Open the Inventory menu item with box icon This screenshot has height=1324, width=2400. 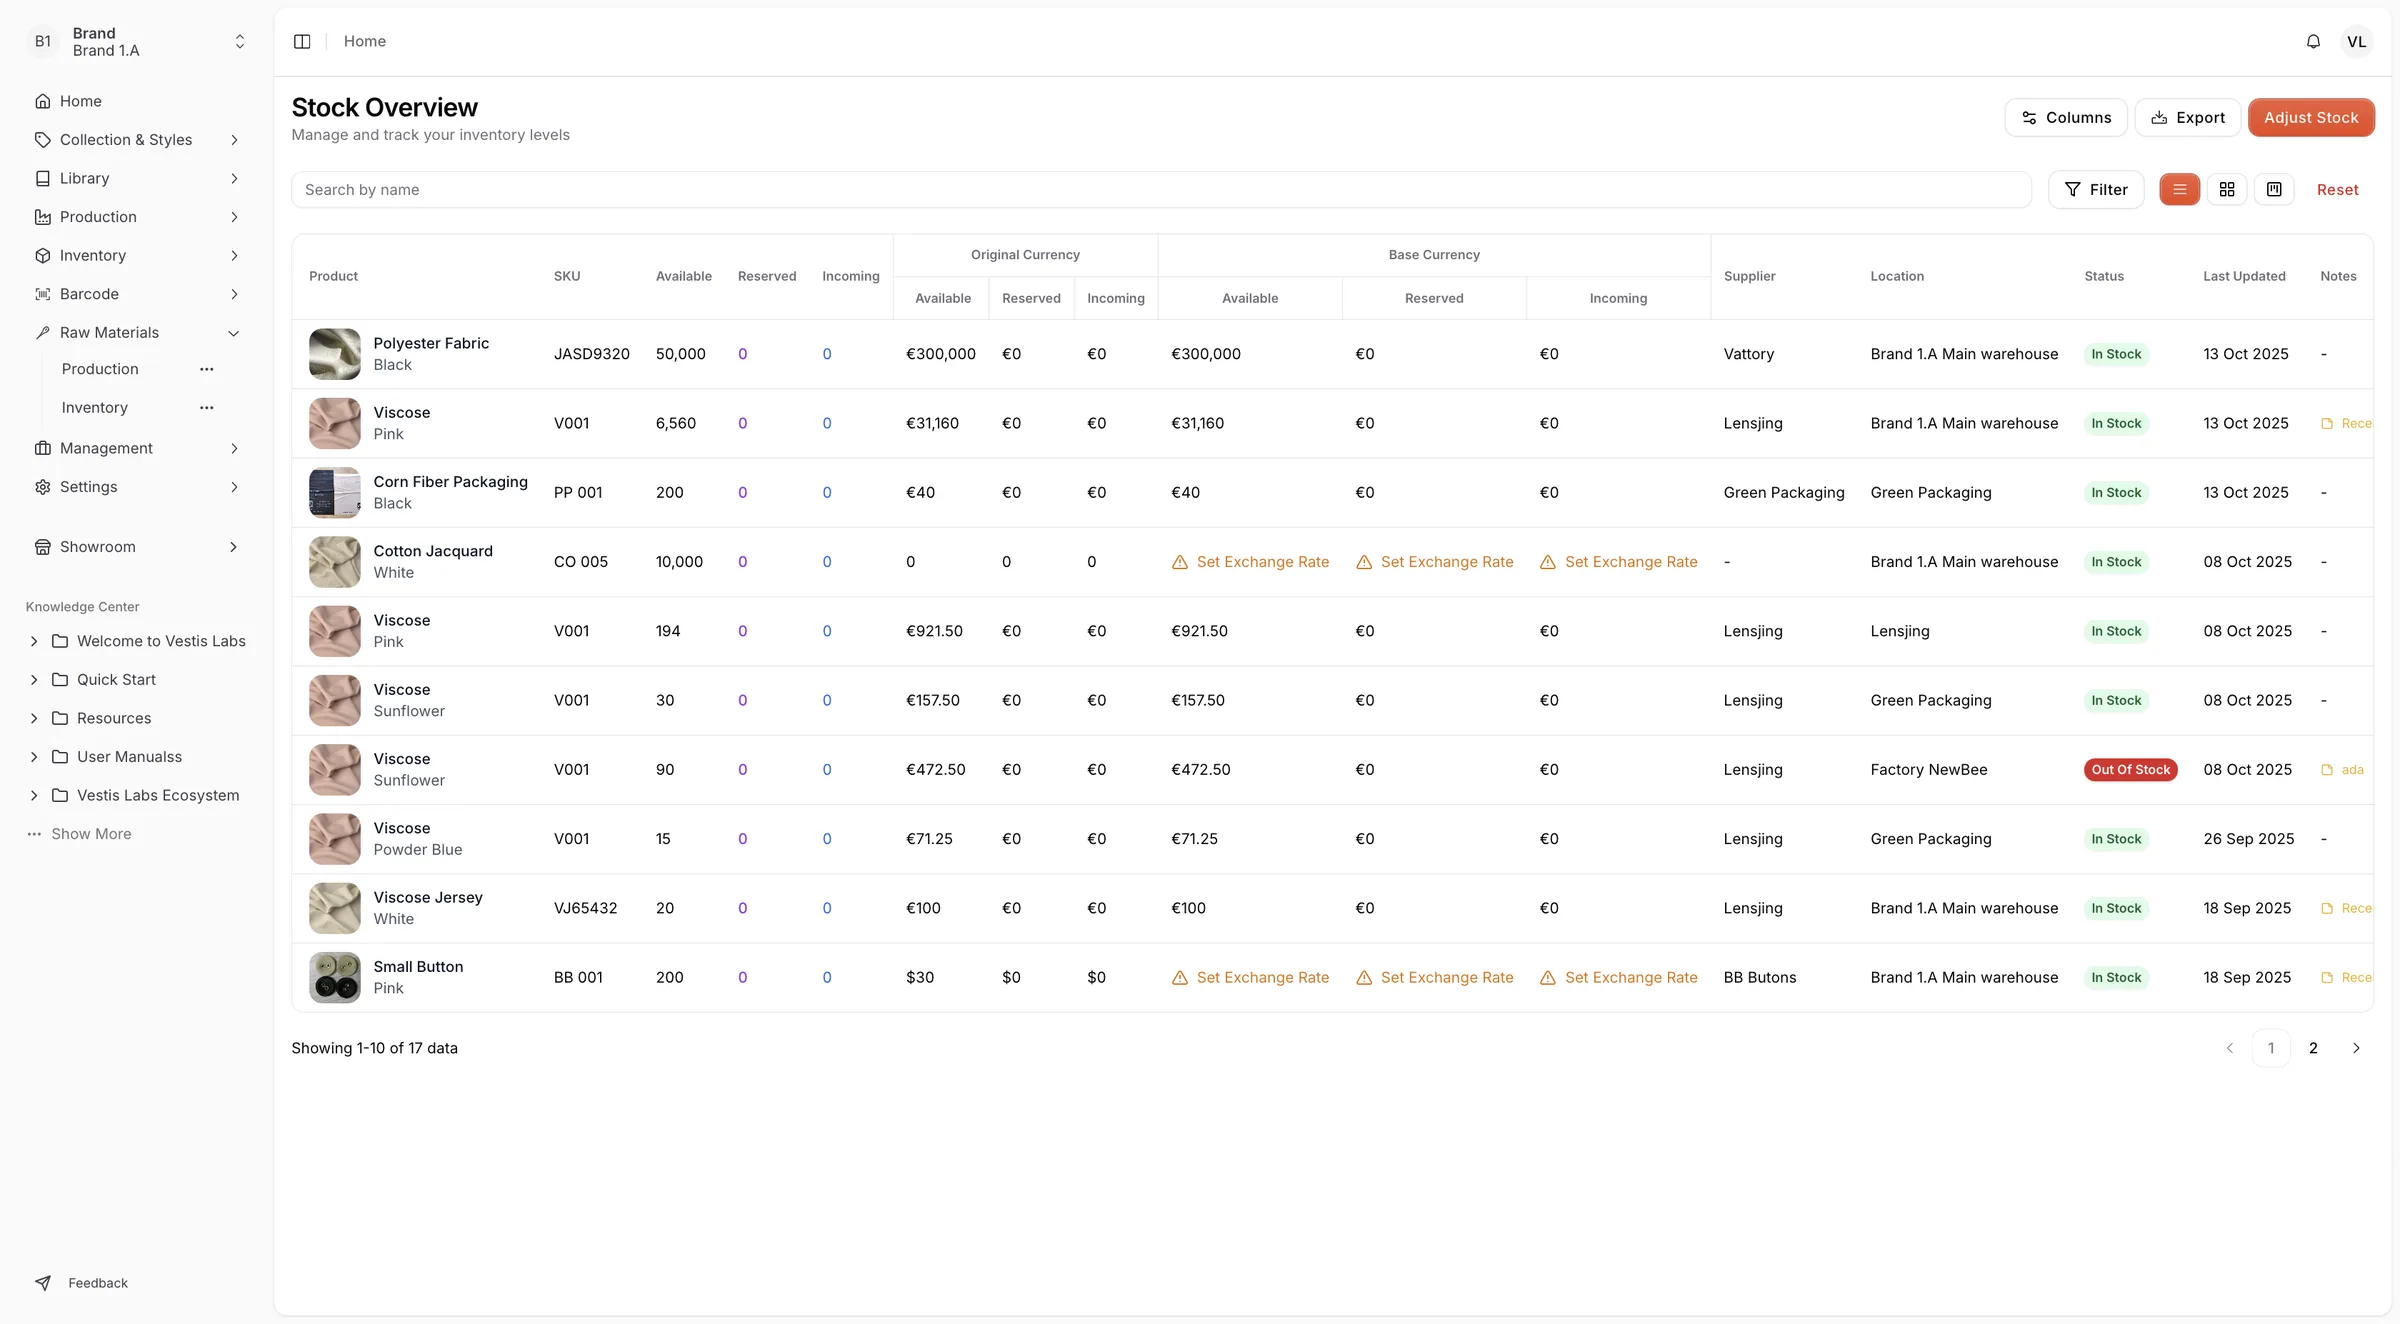click(x=138, y=256)
